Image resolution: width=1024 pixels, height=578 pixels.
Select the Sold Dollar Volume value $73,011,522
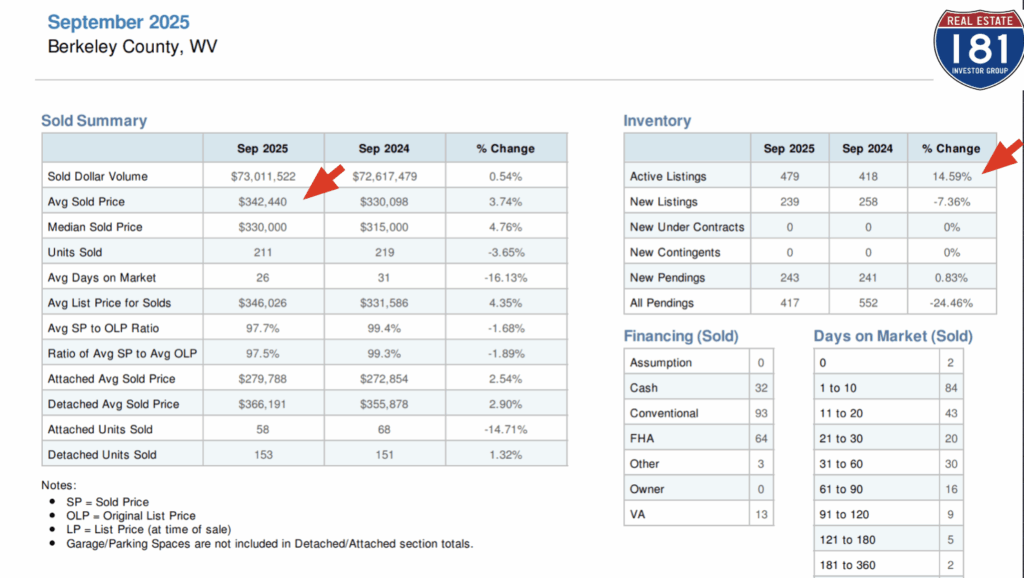pyautogui.click(x=262, y=176)
